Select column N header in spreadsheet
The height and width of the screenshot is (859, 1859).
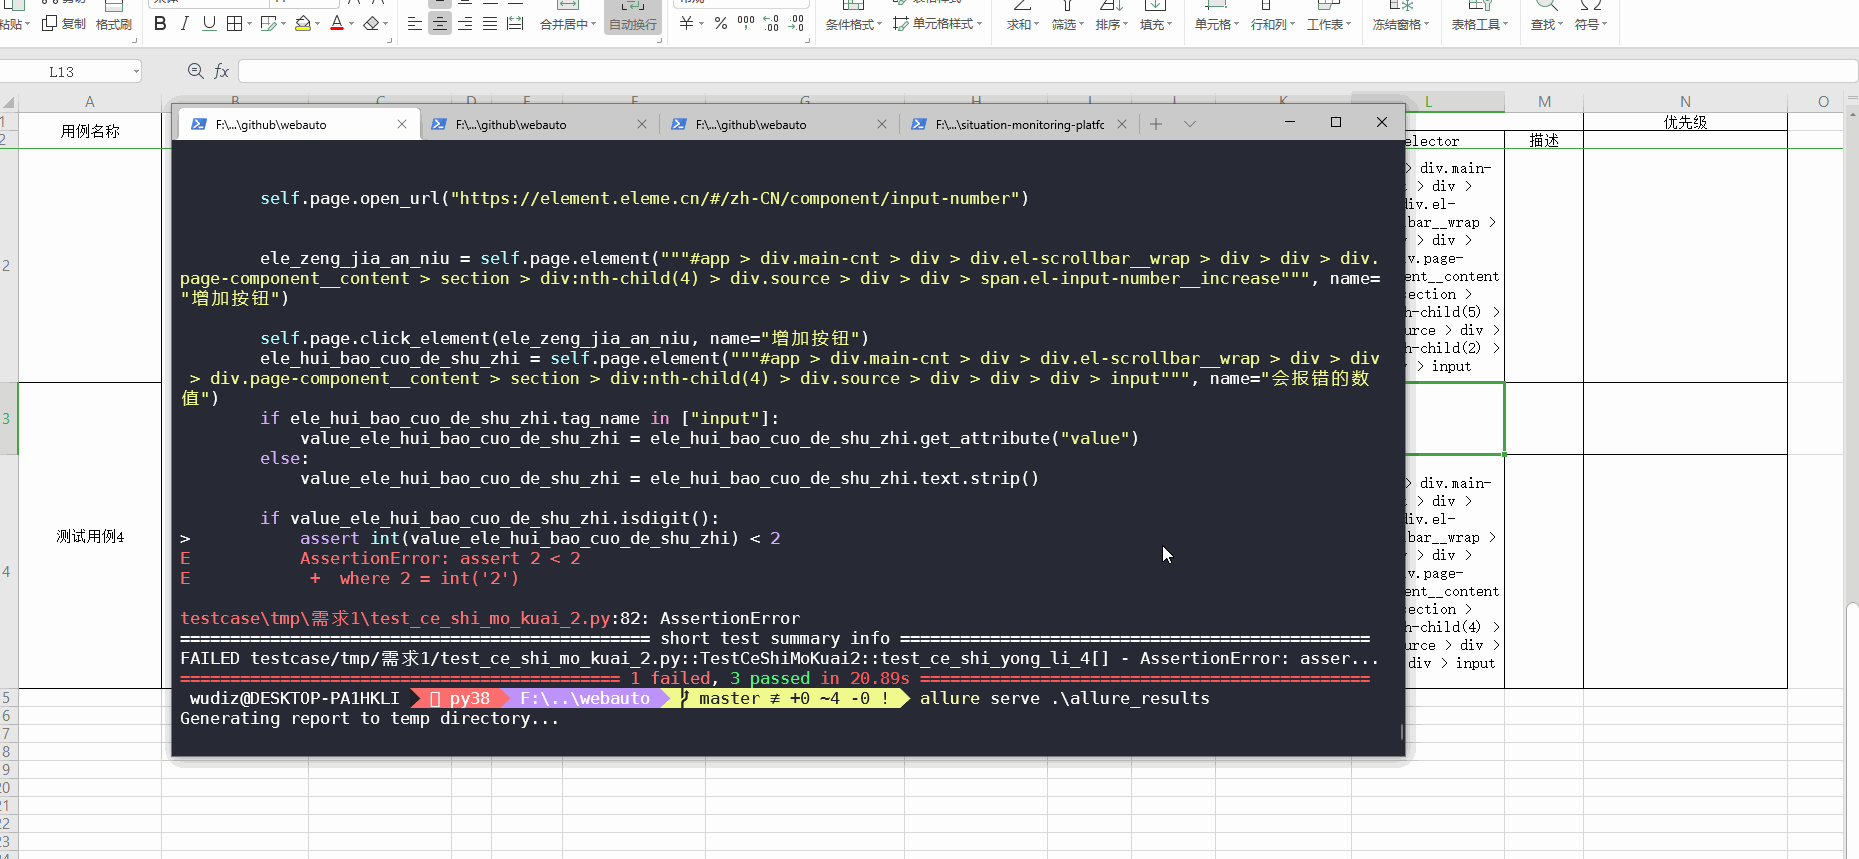click(1685, 101)
